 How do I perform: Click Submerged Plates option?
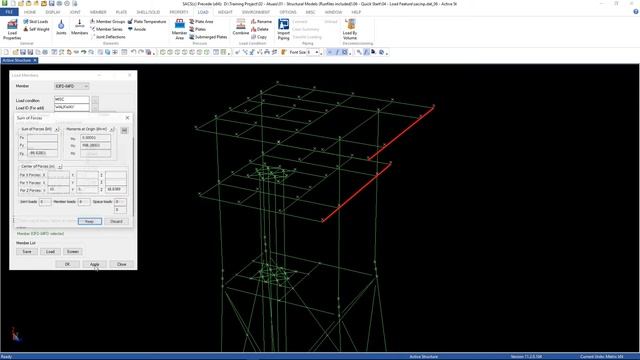click(208, 37)
